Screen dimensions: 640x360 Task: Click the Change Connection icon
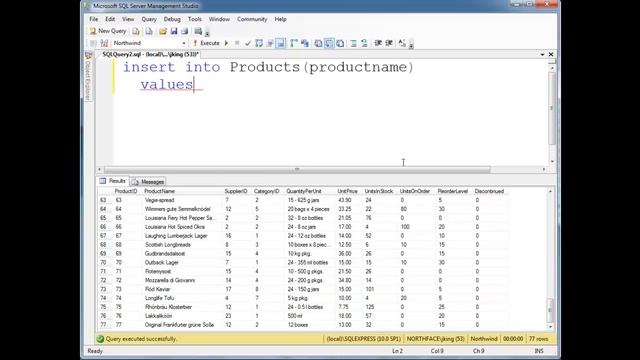(x=104, y=43)
